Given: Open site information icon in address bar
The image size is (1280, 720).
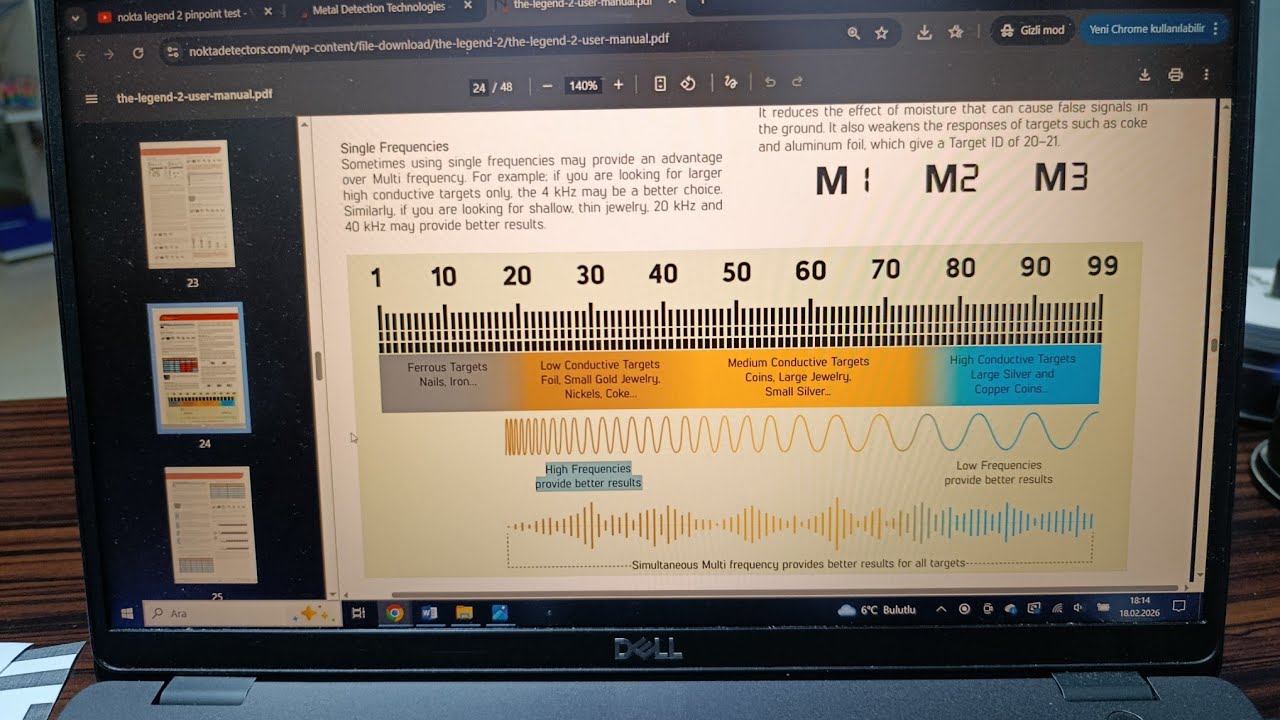Looking at the screenshot, I should (x=173, y=51).
